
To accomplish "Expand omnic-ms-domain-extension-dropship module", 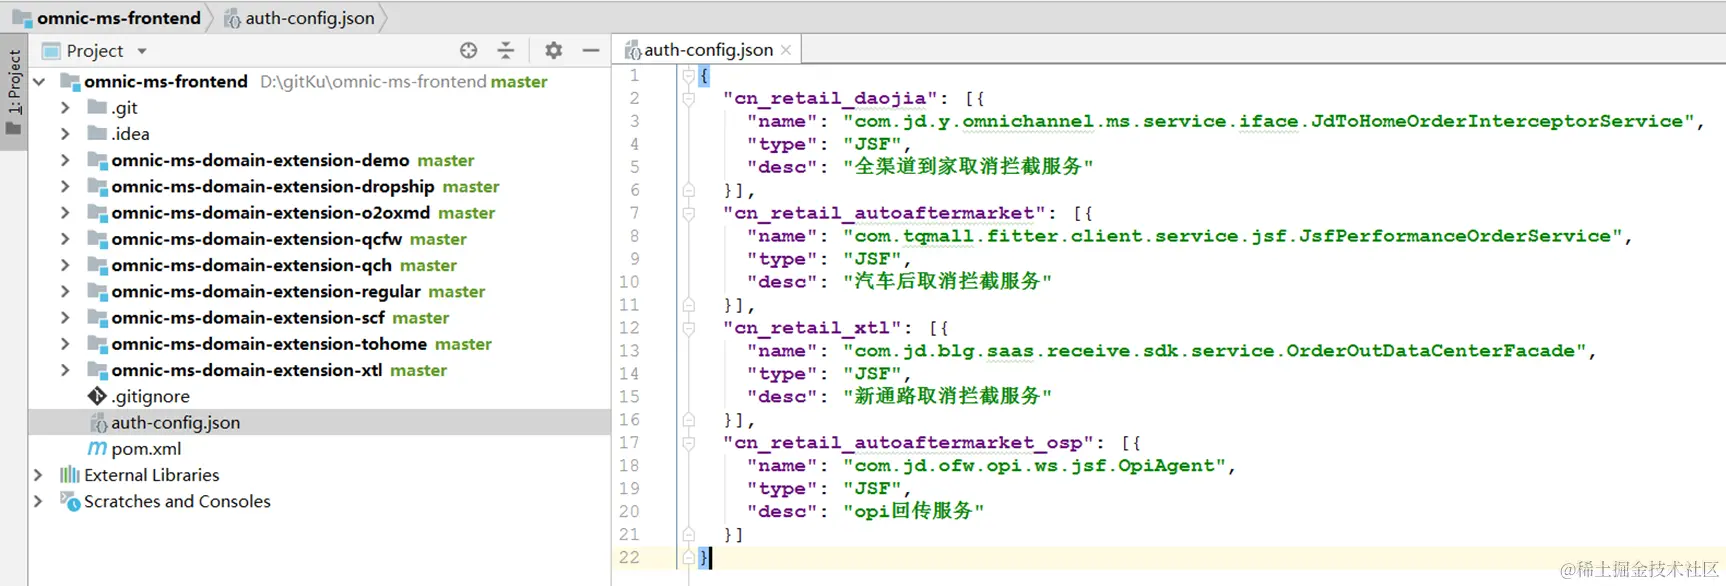I will pos(65,186).
